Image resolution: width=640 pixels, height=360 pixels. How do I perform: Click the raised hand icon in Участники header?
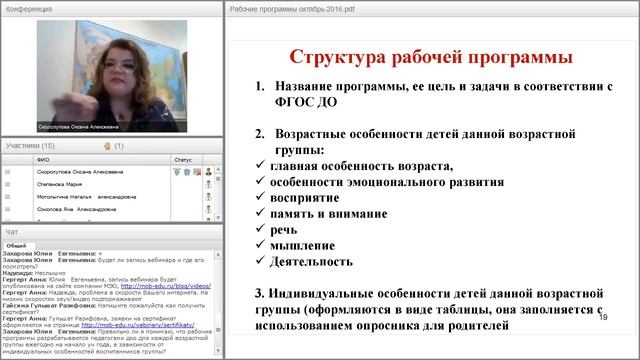[x=107, y=146]
